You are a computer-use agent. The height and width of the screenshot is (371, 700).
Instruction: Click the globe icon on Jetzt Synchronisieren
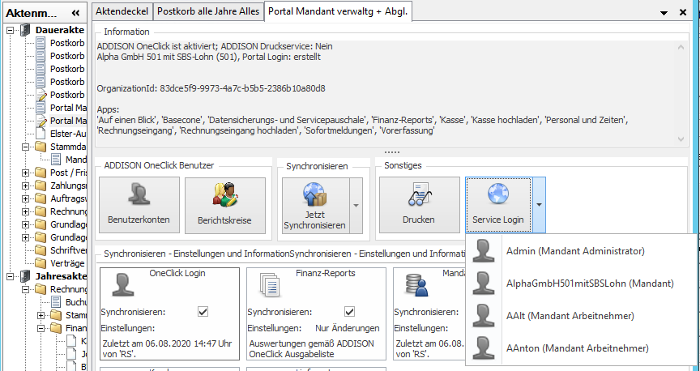(315, 195)
